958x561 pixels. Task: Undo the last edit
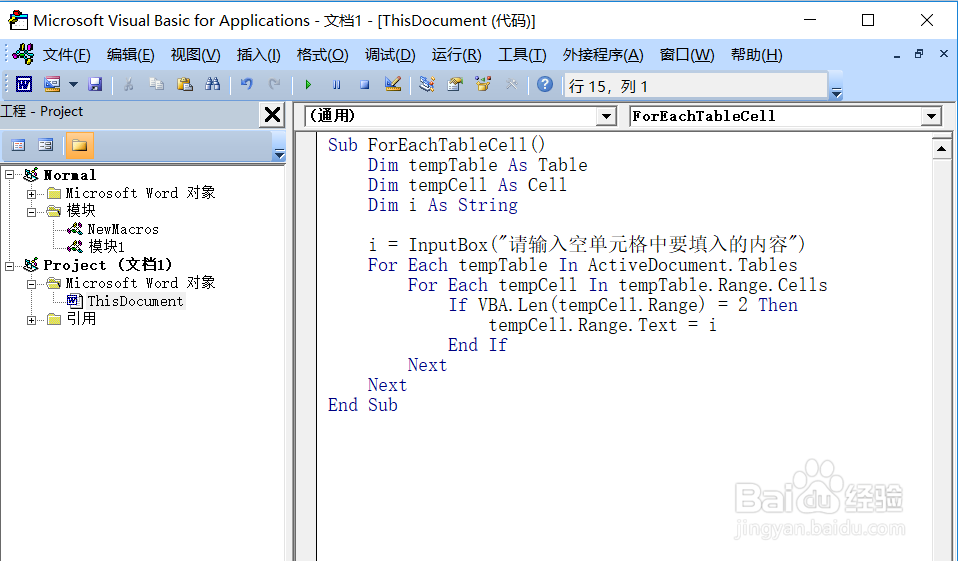246,84
